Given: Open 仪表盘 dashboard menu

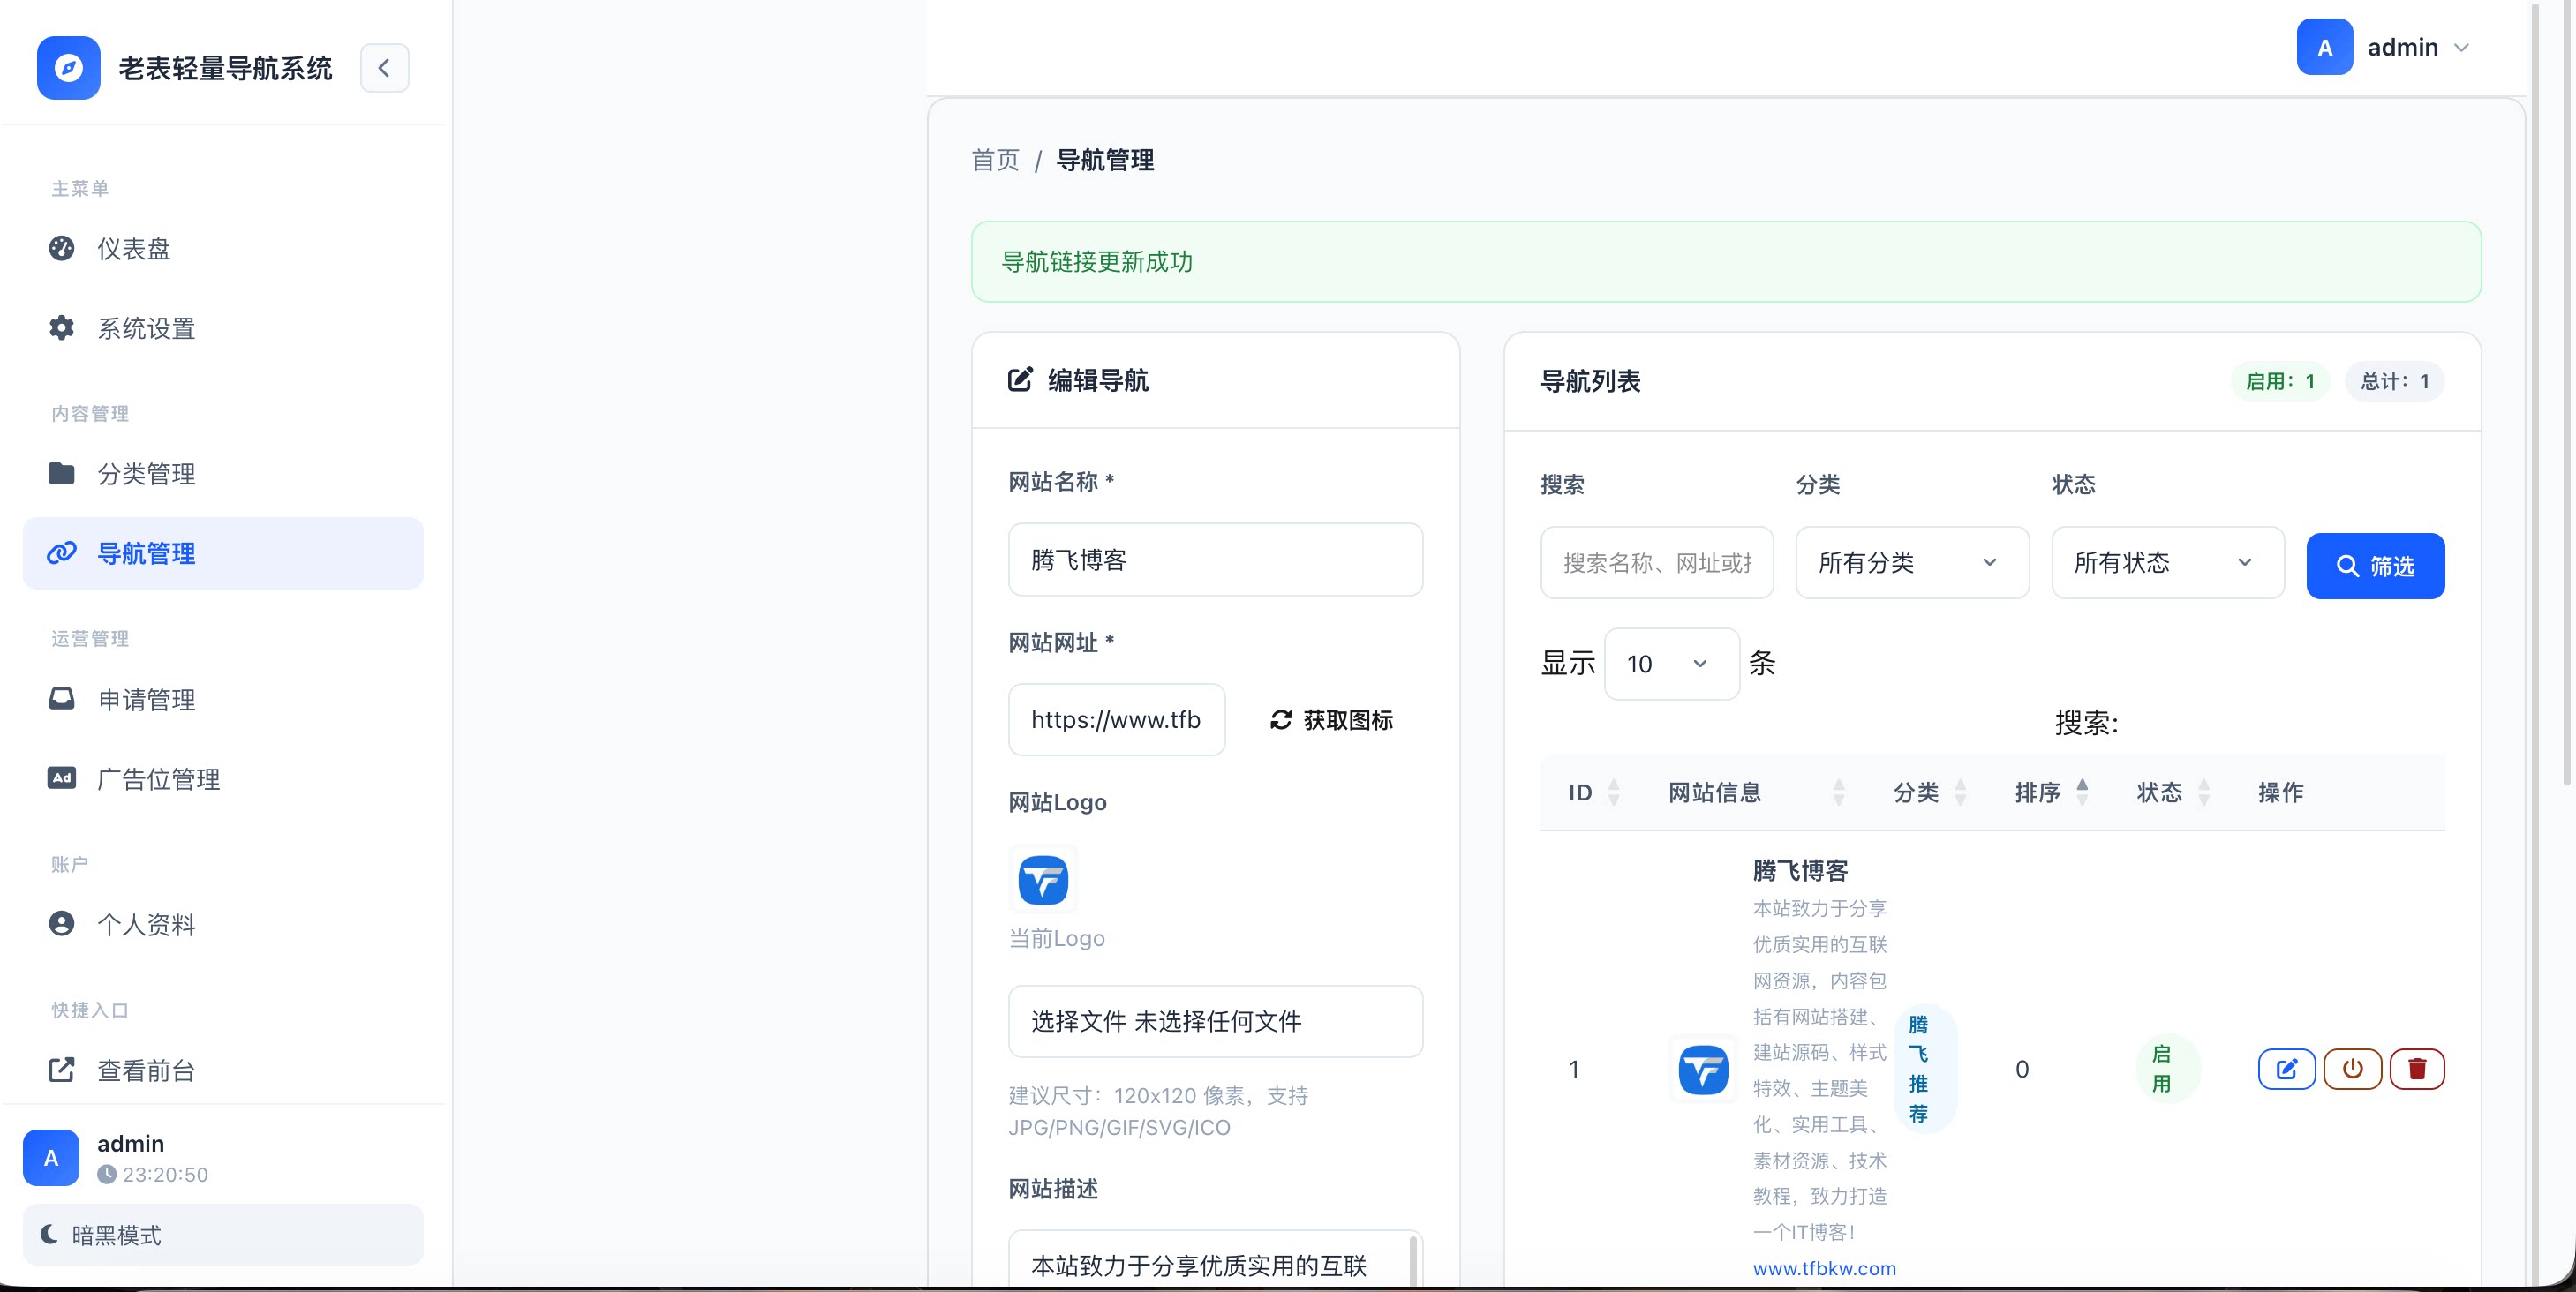Looking at the screenshot, I should 222,248.
